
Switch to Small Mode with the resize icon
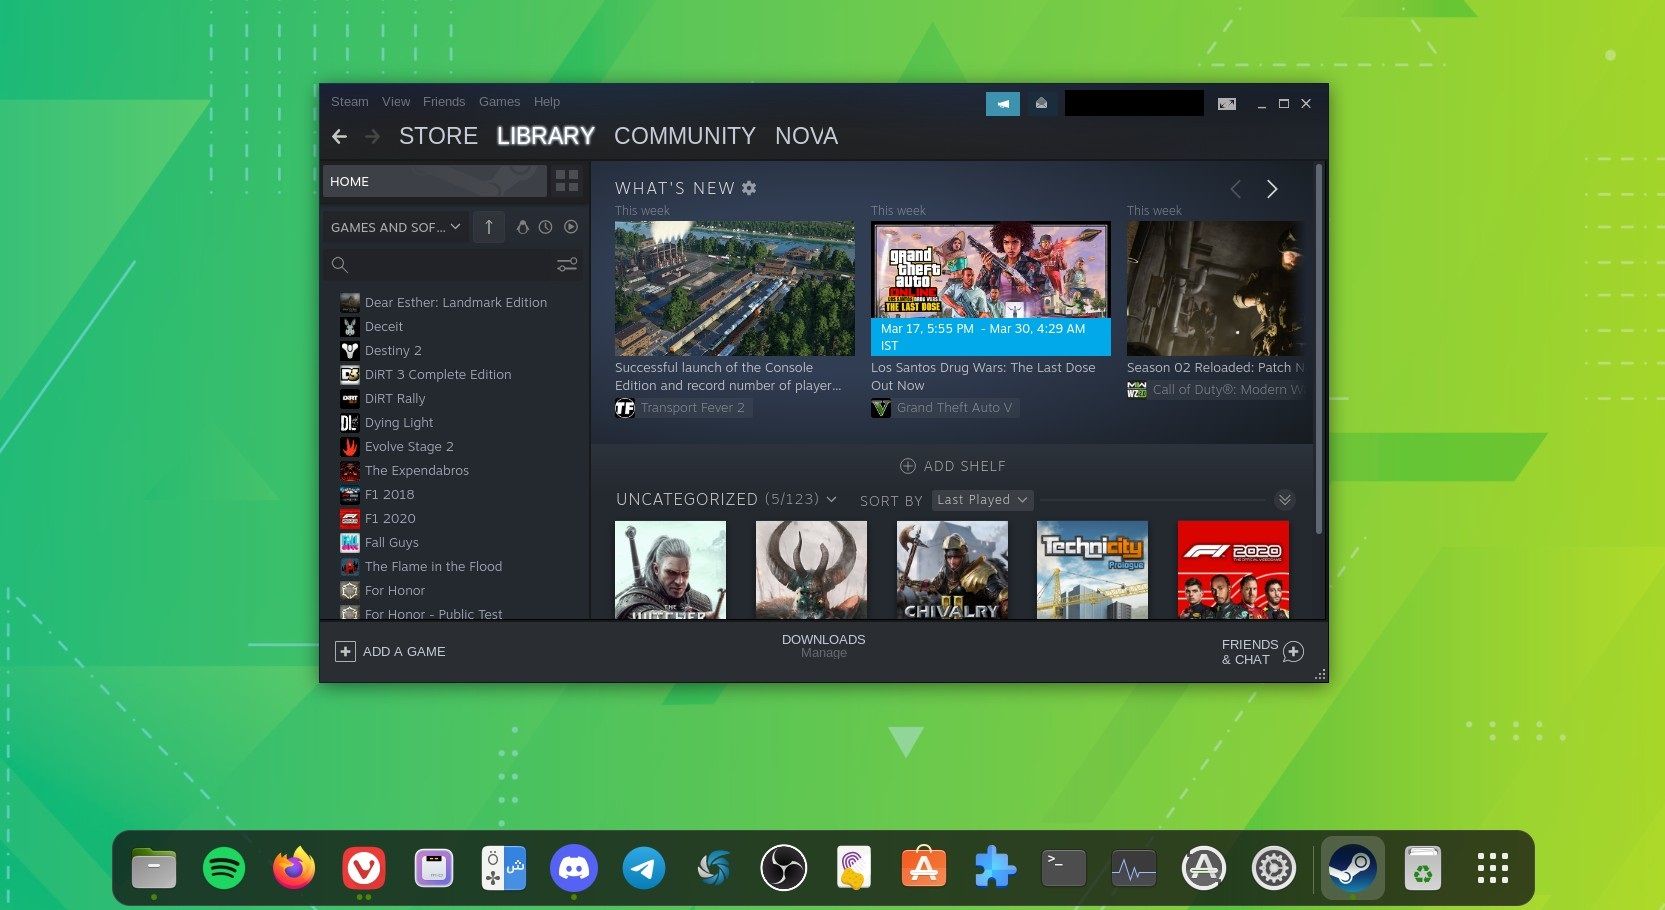pos(1226,103)
